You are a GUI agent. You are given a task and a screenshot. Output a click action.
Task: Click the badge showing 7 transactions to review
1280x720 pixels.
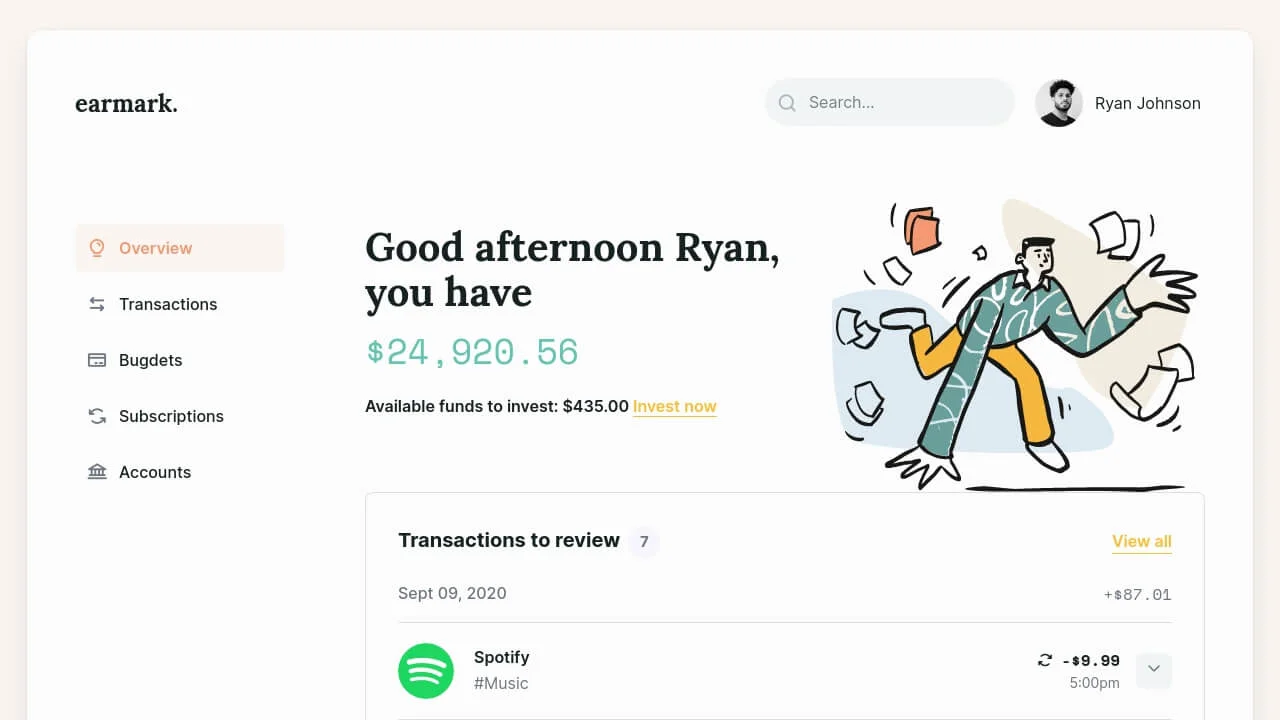[x=645, y=541]
